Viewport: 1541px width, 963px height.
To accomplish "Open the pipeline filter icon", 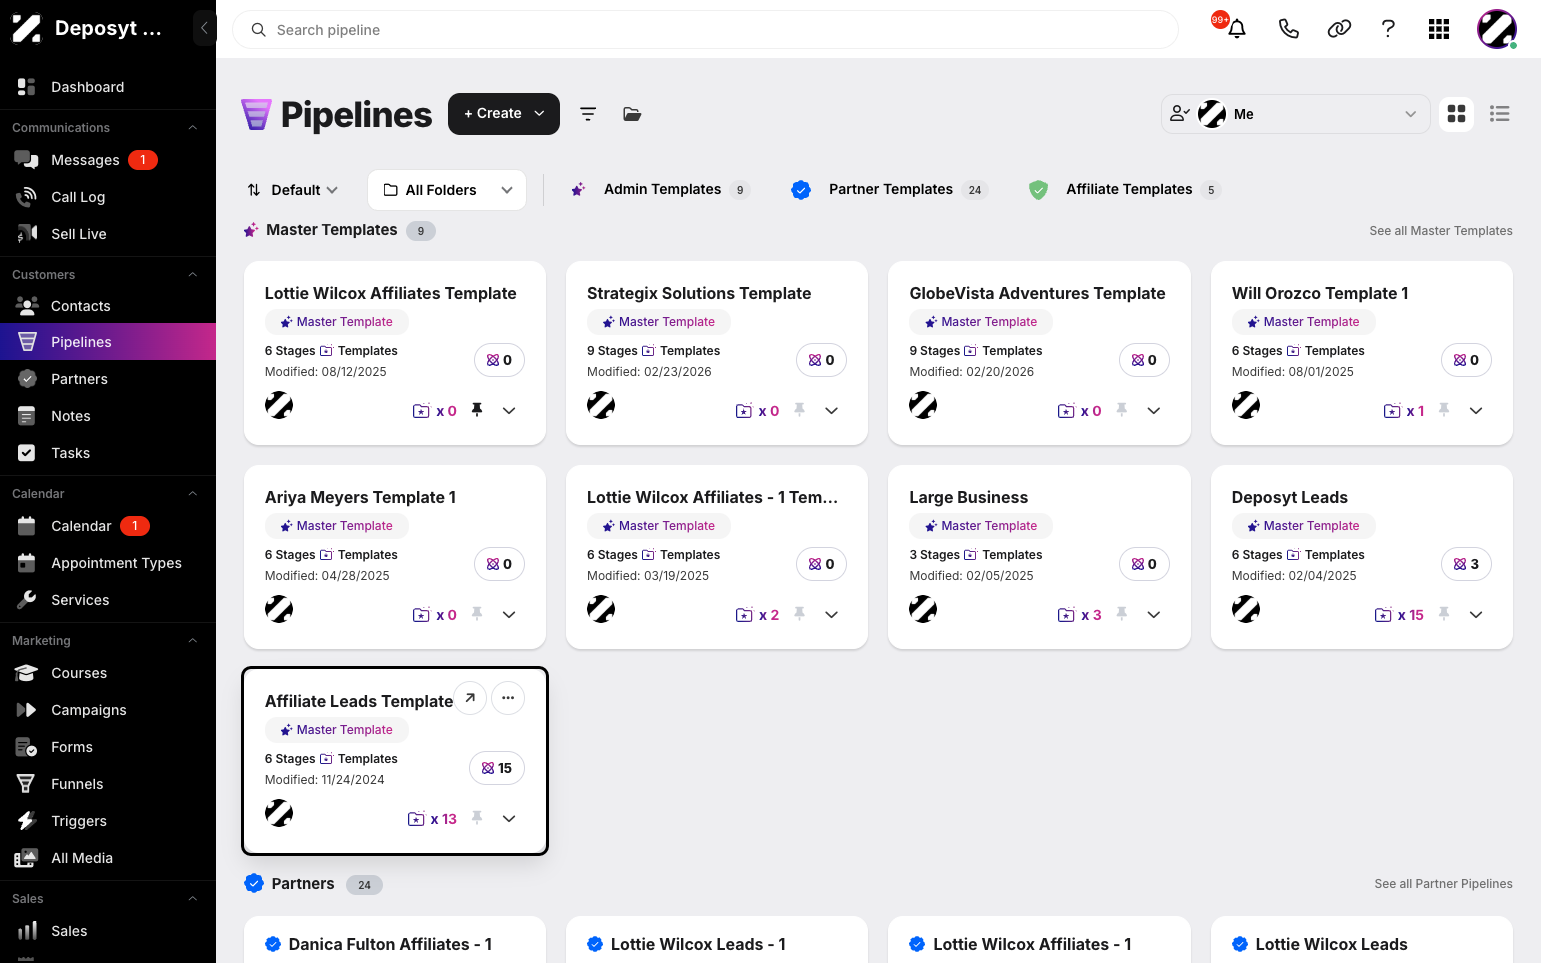I will pos(588,114).
